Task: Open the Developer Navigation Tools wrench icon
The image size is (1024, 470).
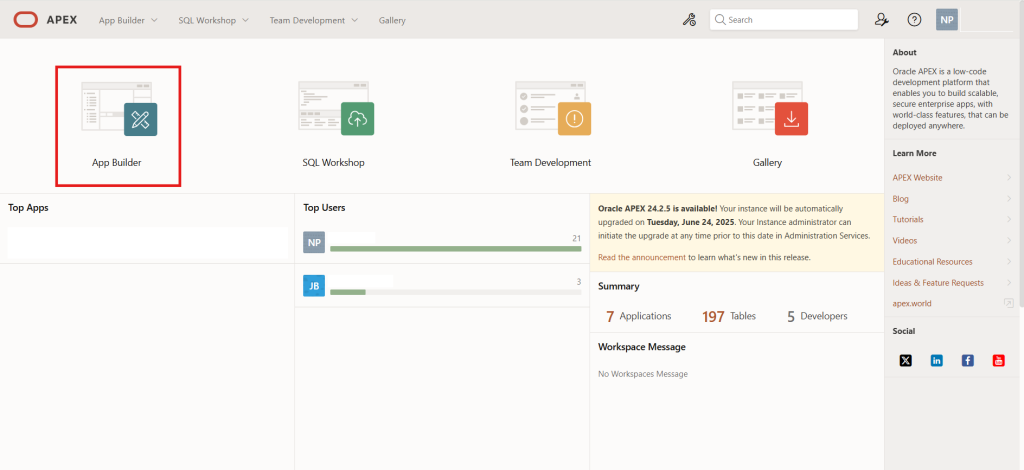Action: tap(689, 20)
